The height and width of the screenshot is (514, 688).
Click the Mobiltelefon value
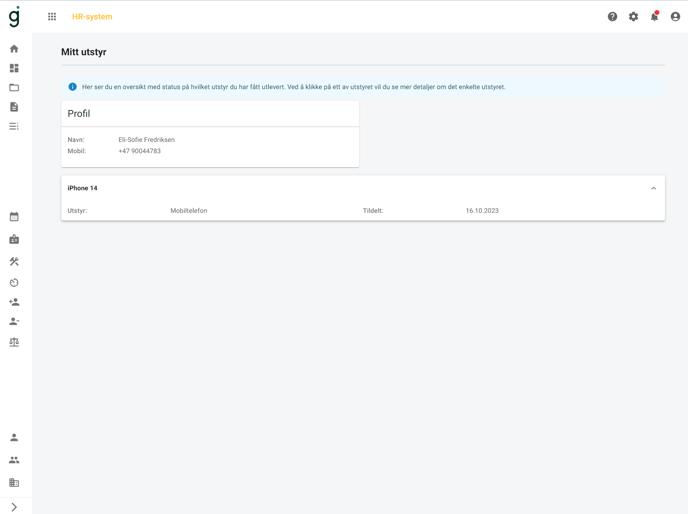pyautogui.click(x=189, y=211)
